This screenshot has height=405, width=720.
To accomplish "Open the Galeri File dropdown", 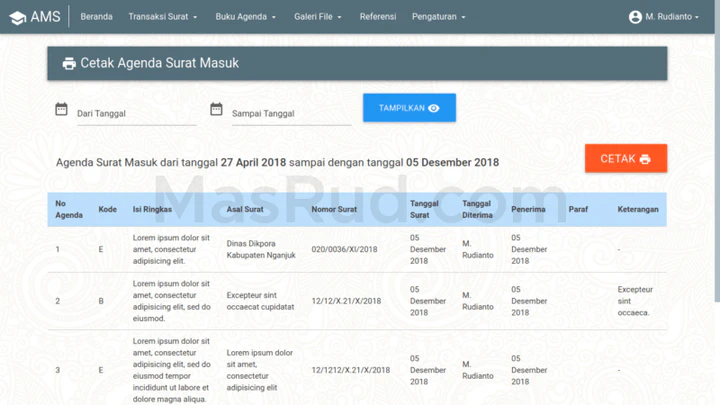I will (318, 17).
